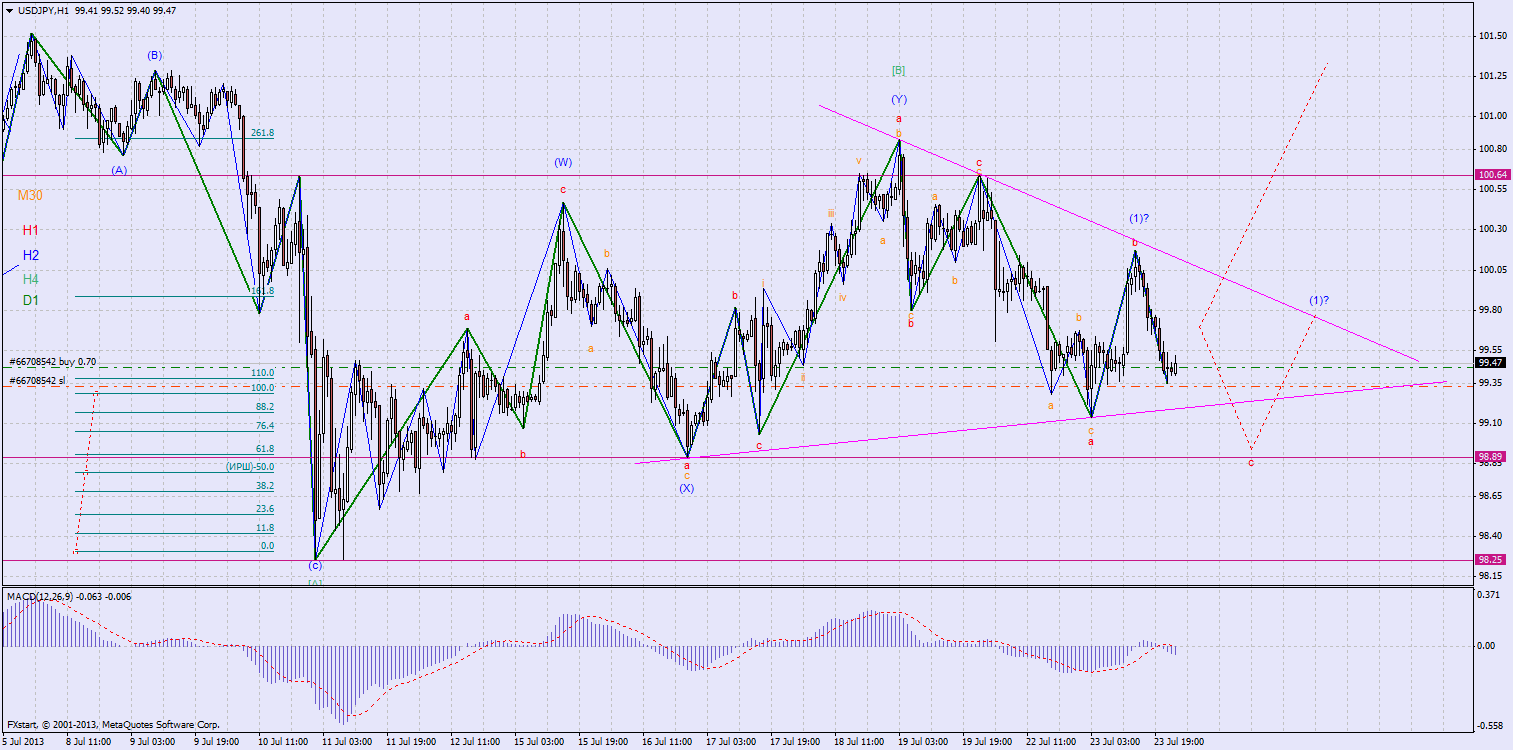Image resolution: width=1513 pixels, height=750 pixels.
Task: Click the 100.64 magenta price tag
Action: [x=1490, y=175]
